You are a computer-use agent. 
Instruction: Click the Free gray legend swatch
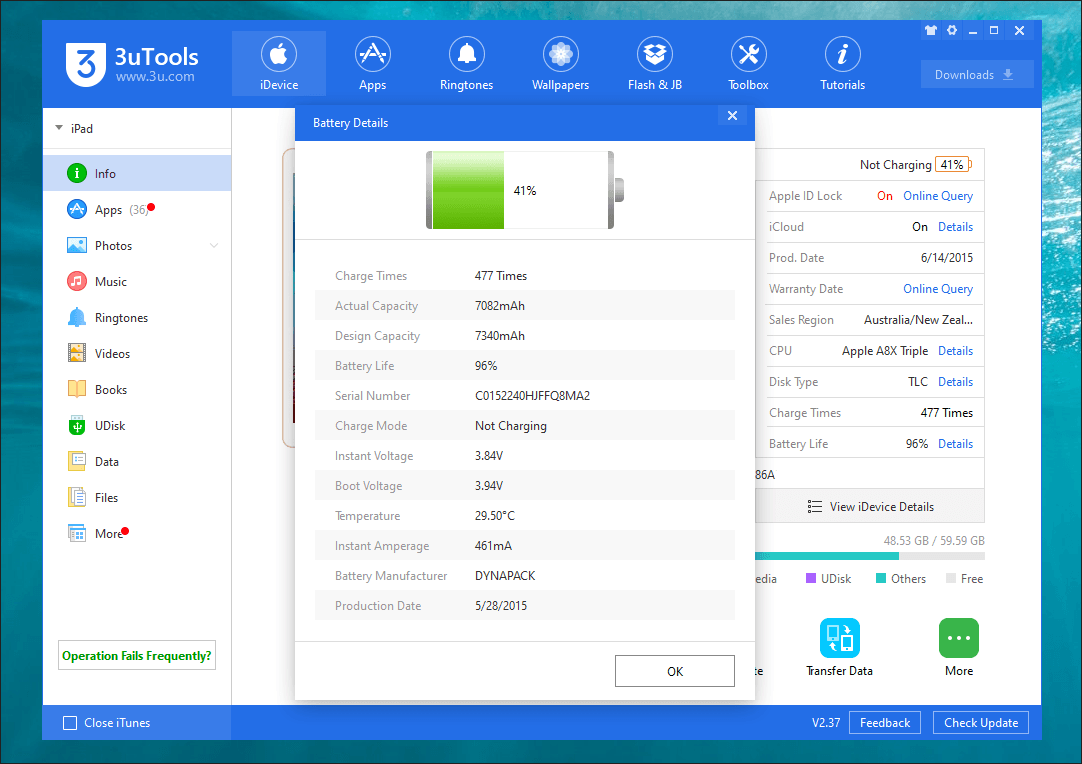click(951, 578)
